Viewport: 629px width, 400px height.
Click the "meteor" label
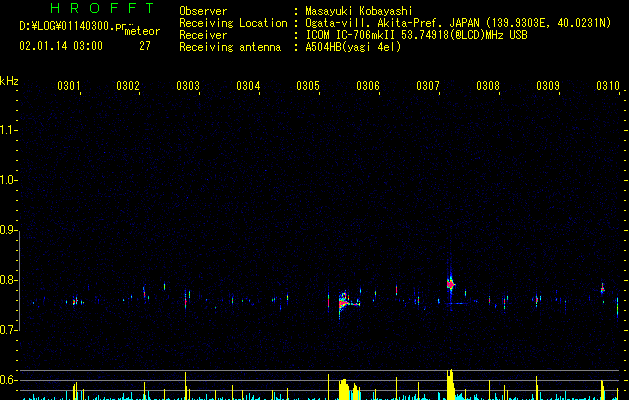pyautogui.click(x=142, y=31)
